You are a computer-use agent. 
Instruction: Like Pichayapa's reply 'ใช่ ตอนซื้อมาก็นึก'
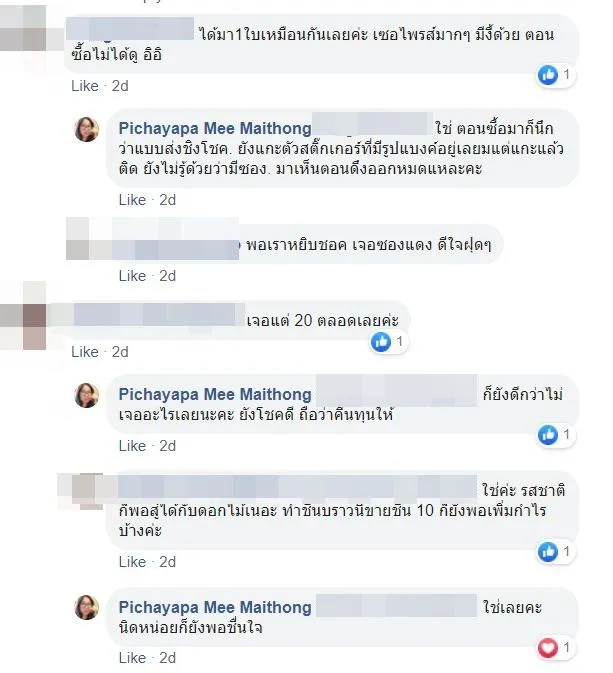click(x=133, y=200)
